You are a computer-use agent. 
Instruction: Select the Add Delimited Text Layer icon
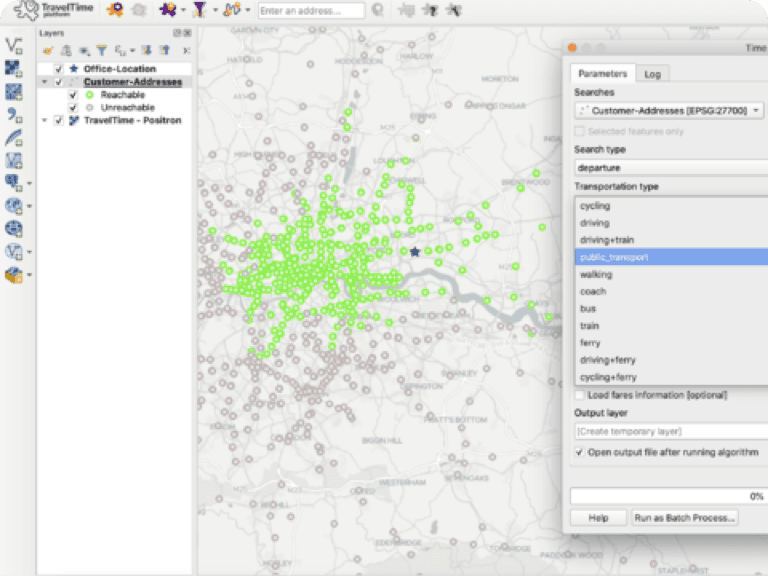coord(14,115)
